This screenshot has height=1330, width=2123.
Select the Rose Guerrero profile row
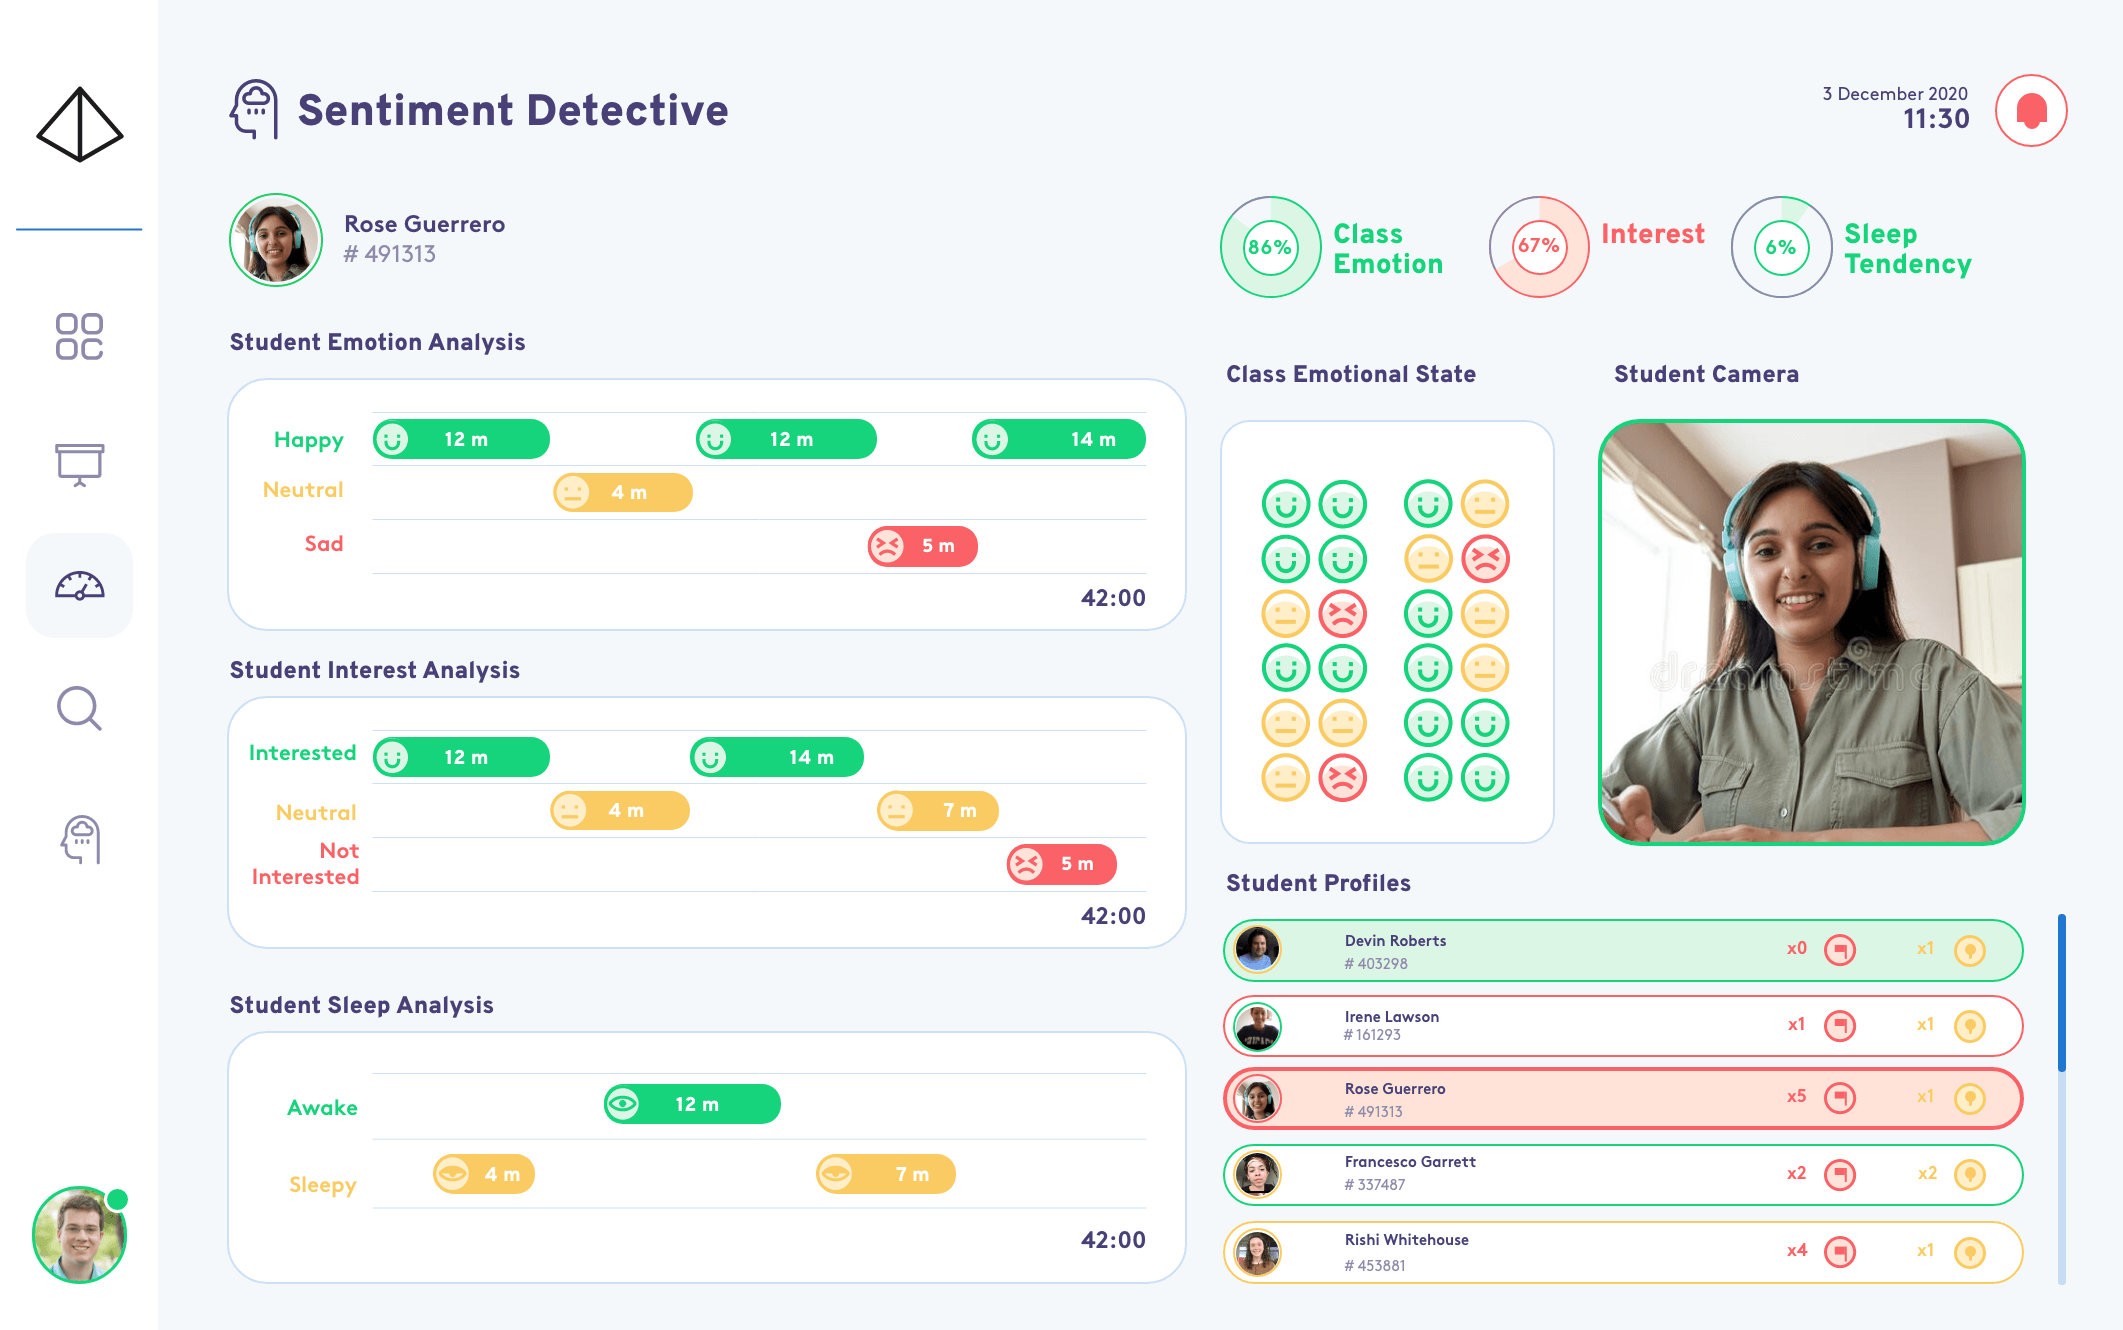(1560, 1098)
